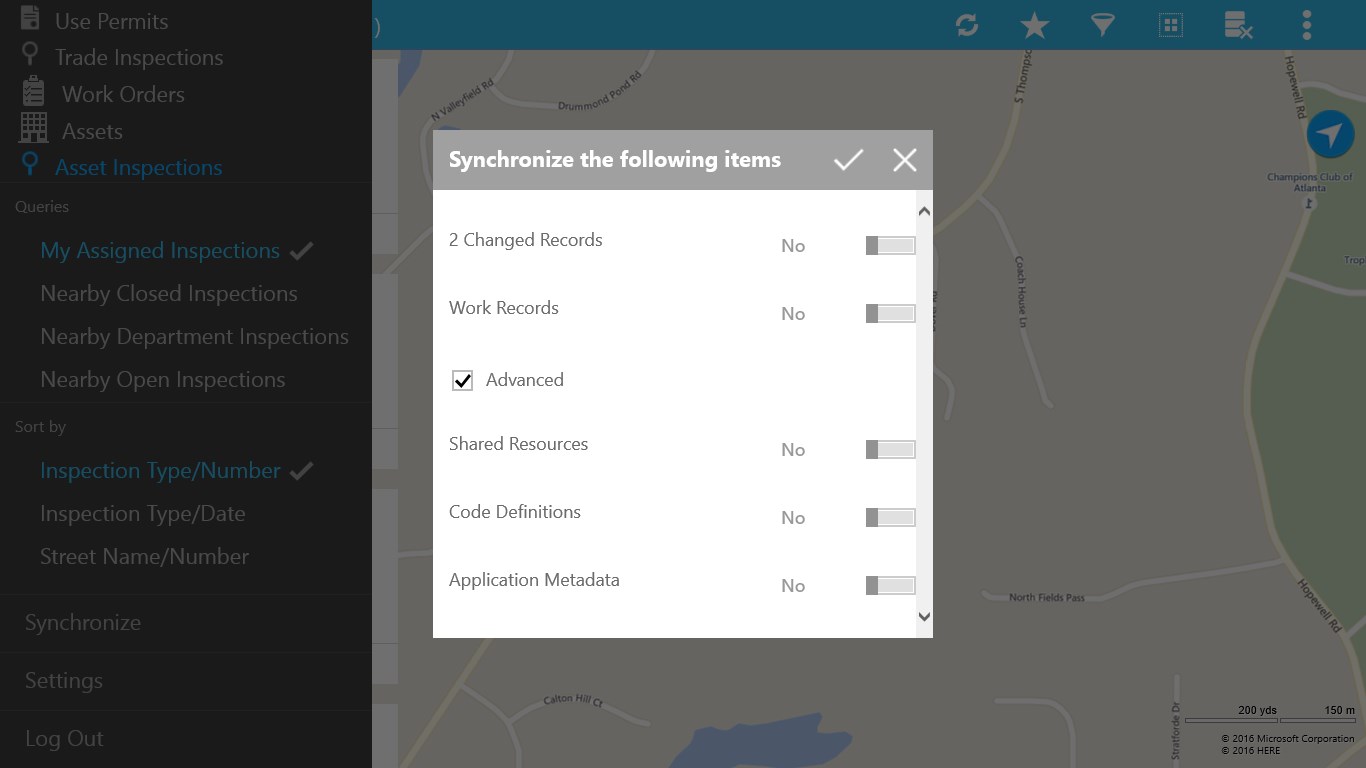Click the up chevron in the sync dialog
Viewport: 1366px width, 768px height.
pos(924,210)
